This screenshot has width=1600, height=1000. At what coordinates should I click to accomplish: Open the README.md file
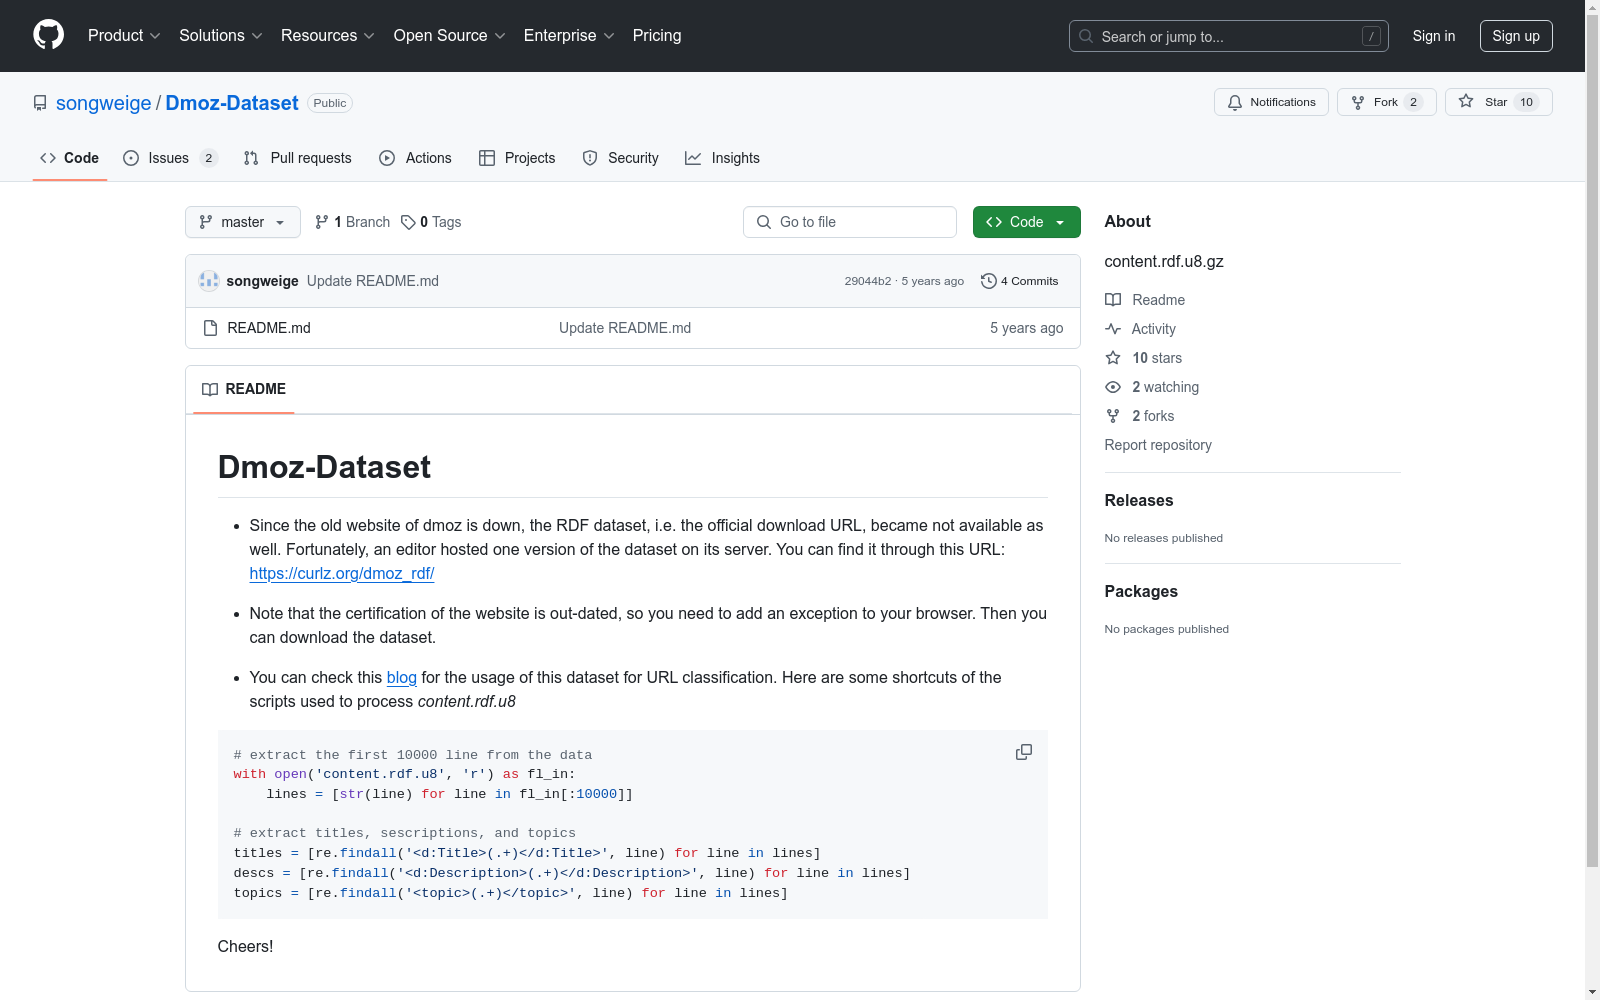pyautogui.click(x=269, y=328)
